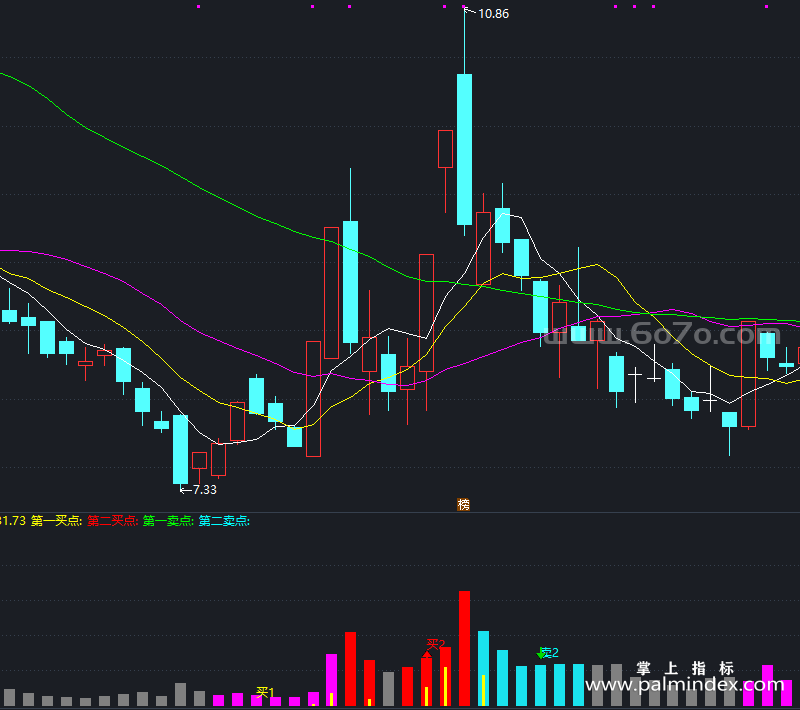This screenshot has height=710, width=800.
Task: Select the 买2 buy signal marker
Action: coord(436,644)
